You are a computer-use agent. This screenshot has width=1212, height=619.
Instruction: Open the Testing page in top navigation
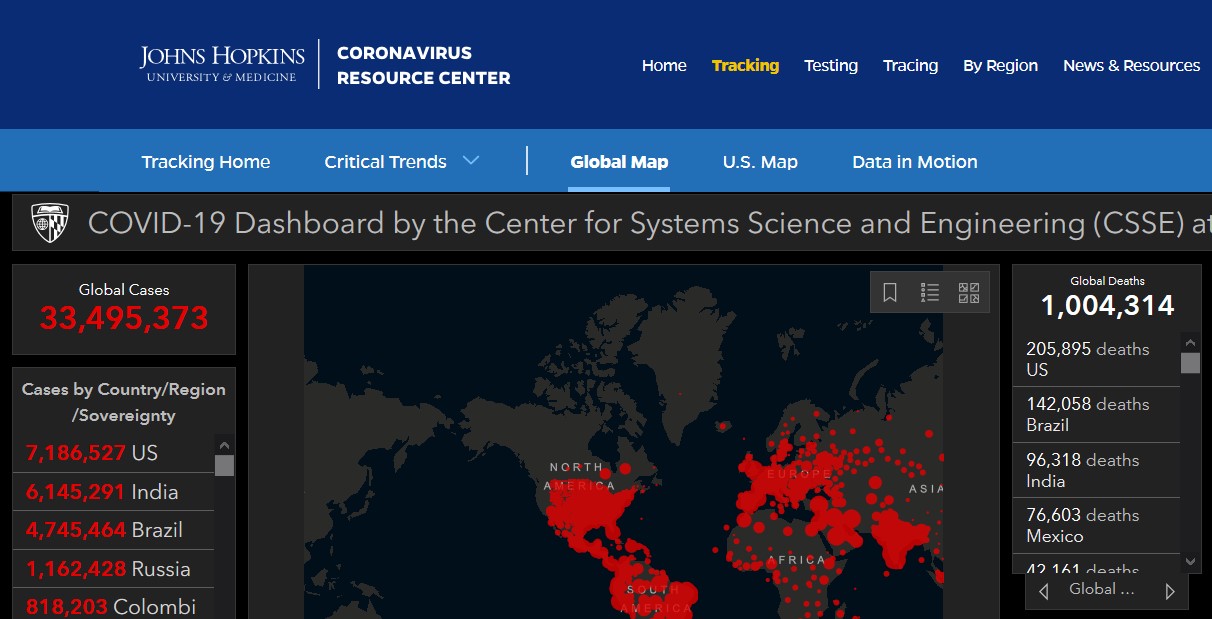click(x=831, y=65)
